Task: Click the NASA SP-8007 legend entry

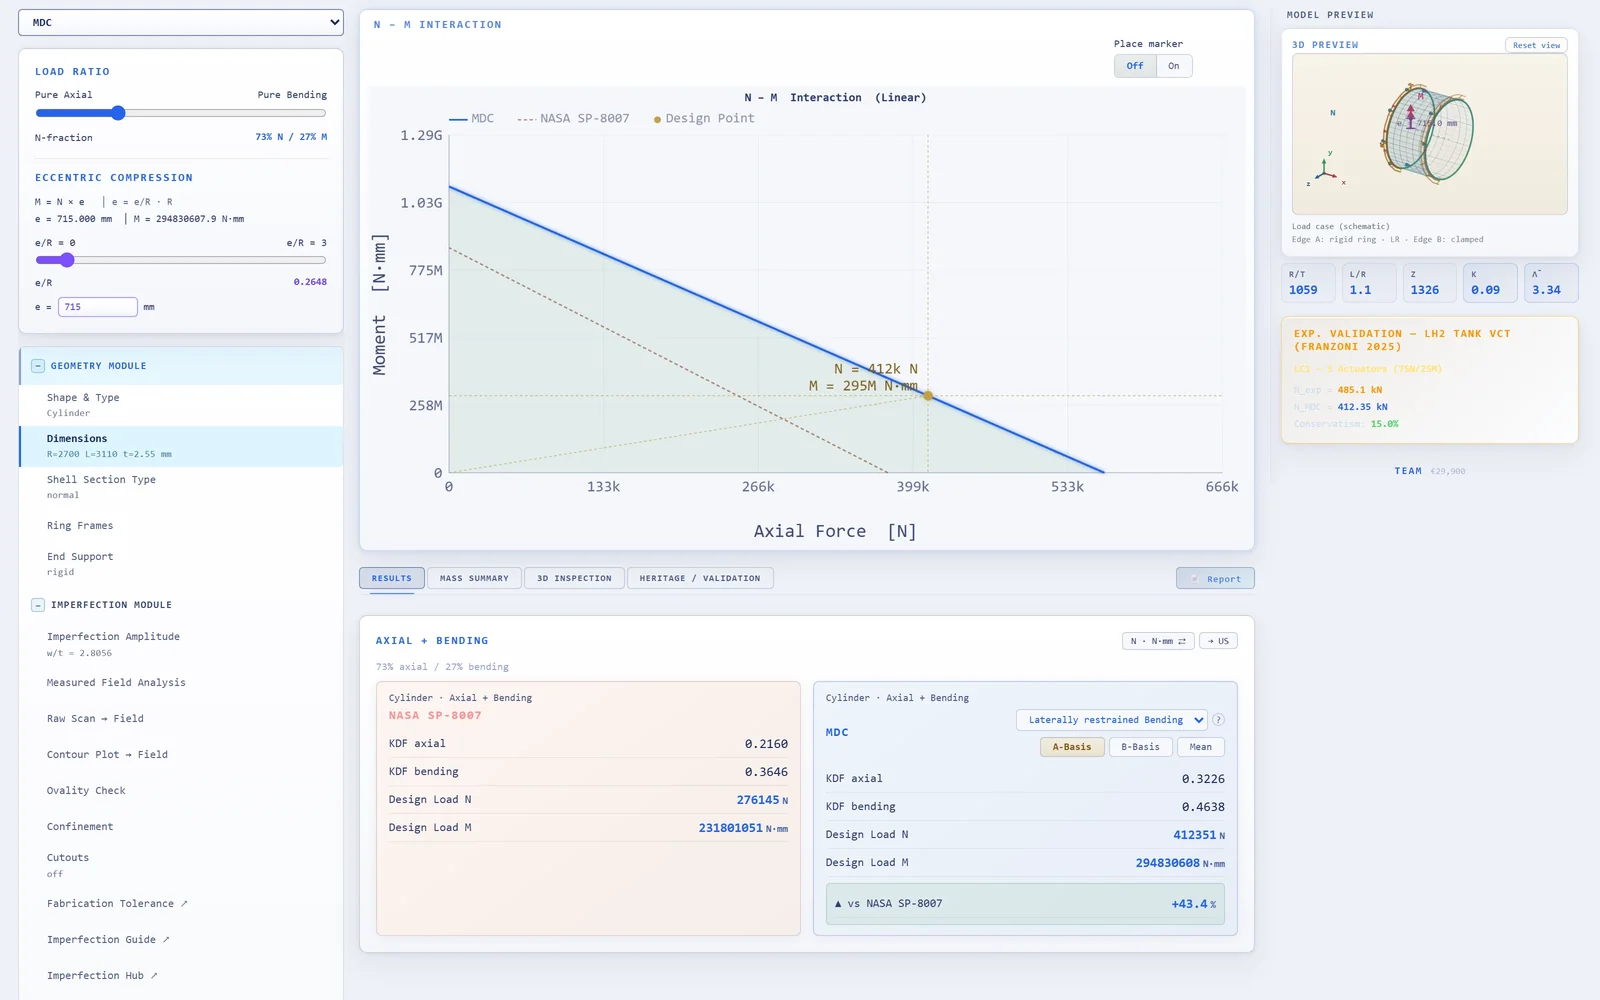Action: point(574,118)
